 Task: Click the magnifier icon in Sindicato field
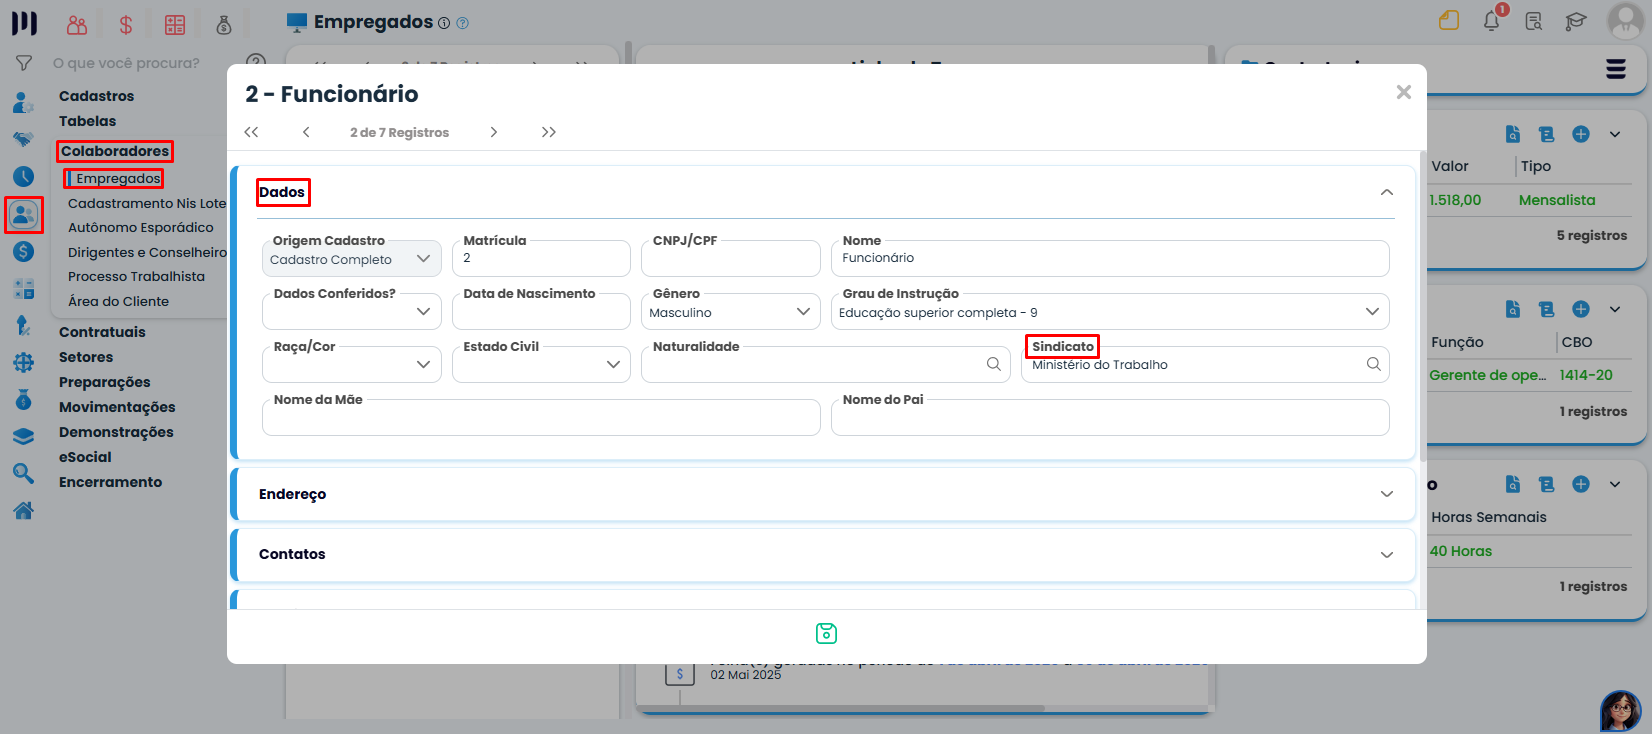click(1373, 364)
